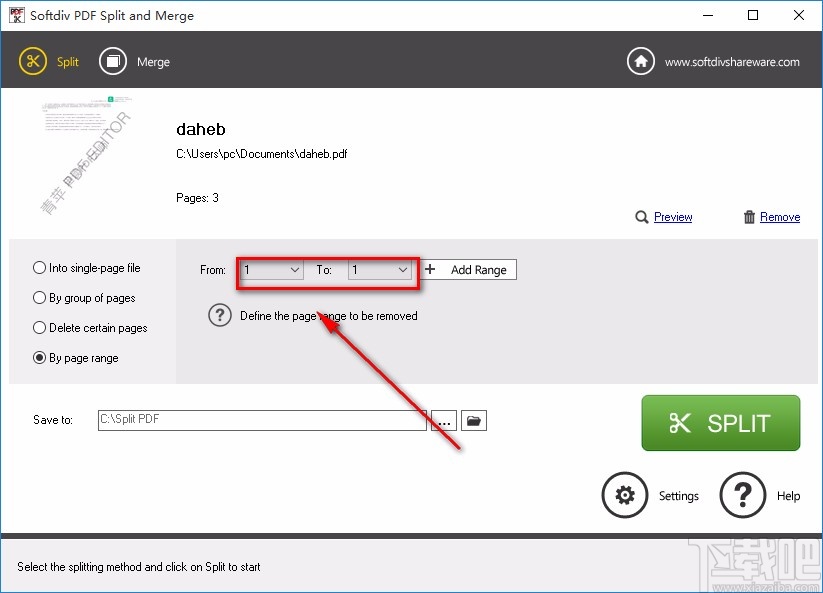
Task: Click the Help label
Action: (x=788, y=496)
